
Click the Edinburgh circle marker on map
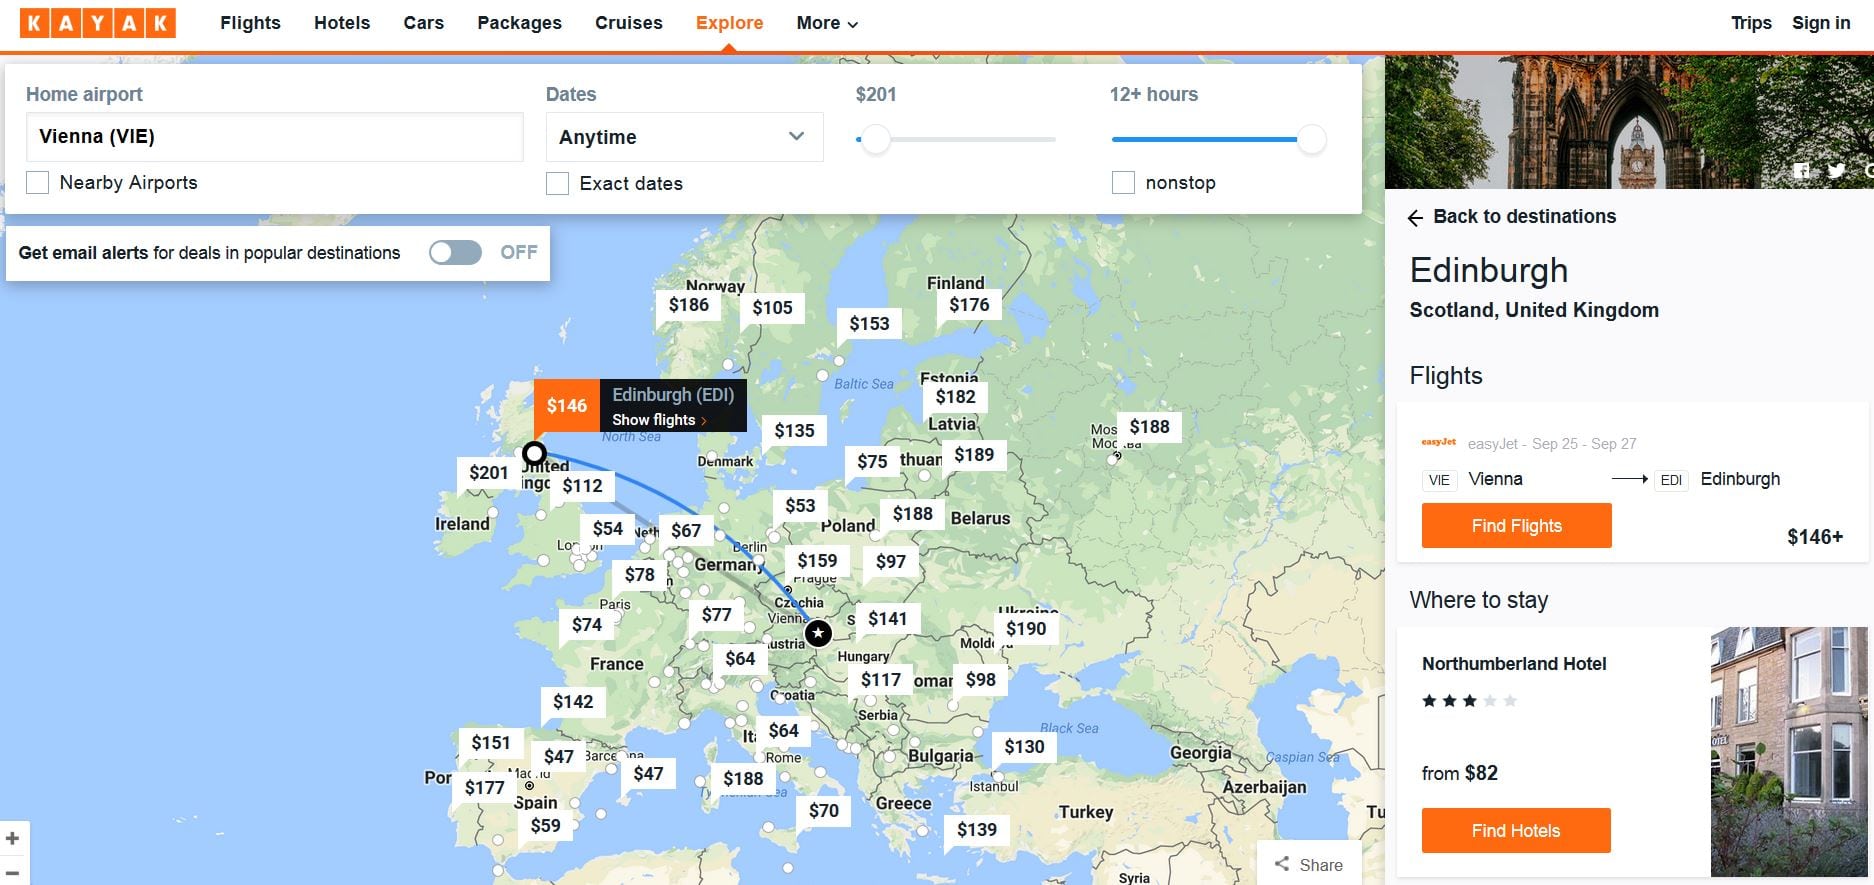coord(535,453)
